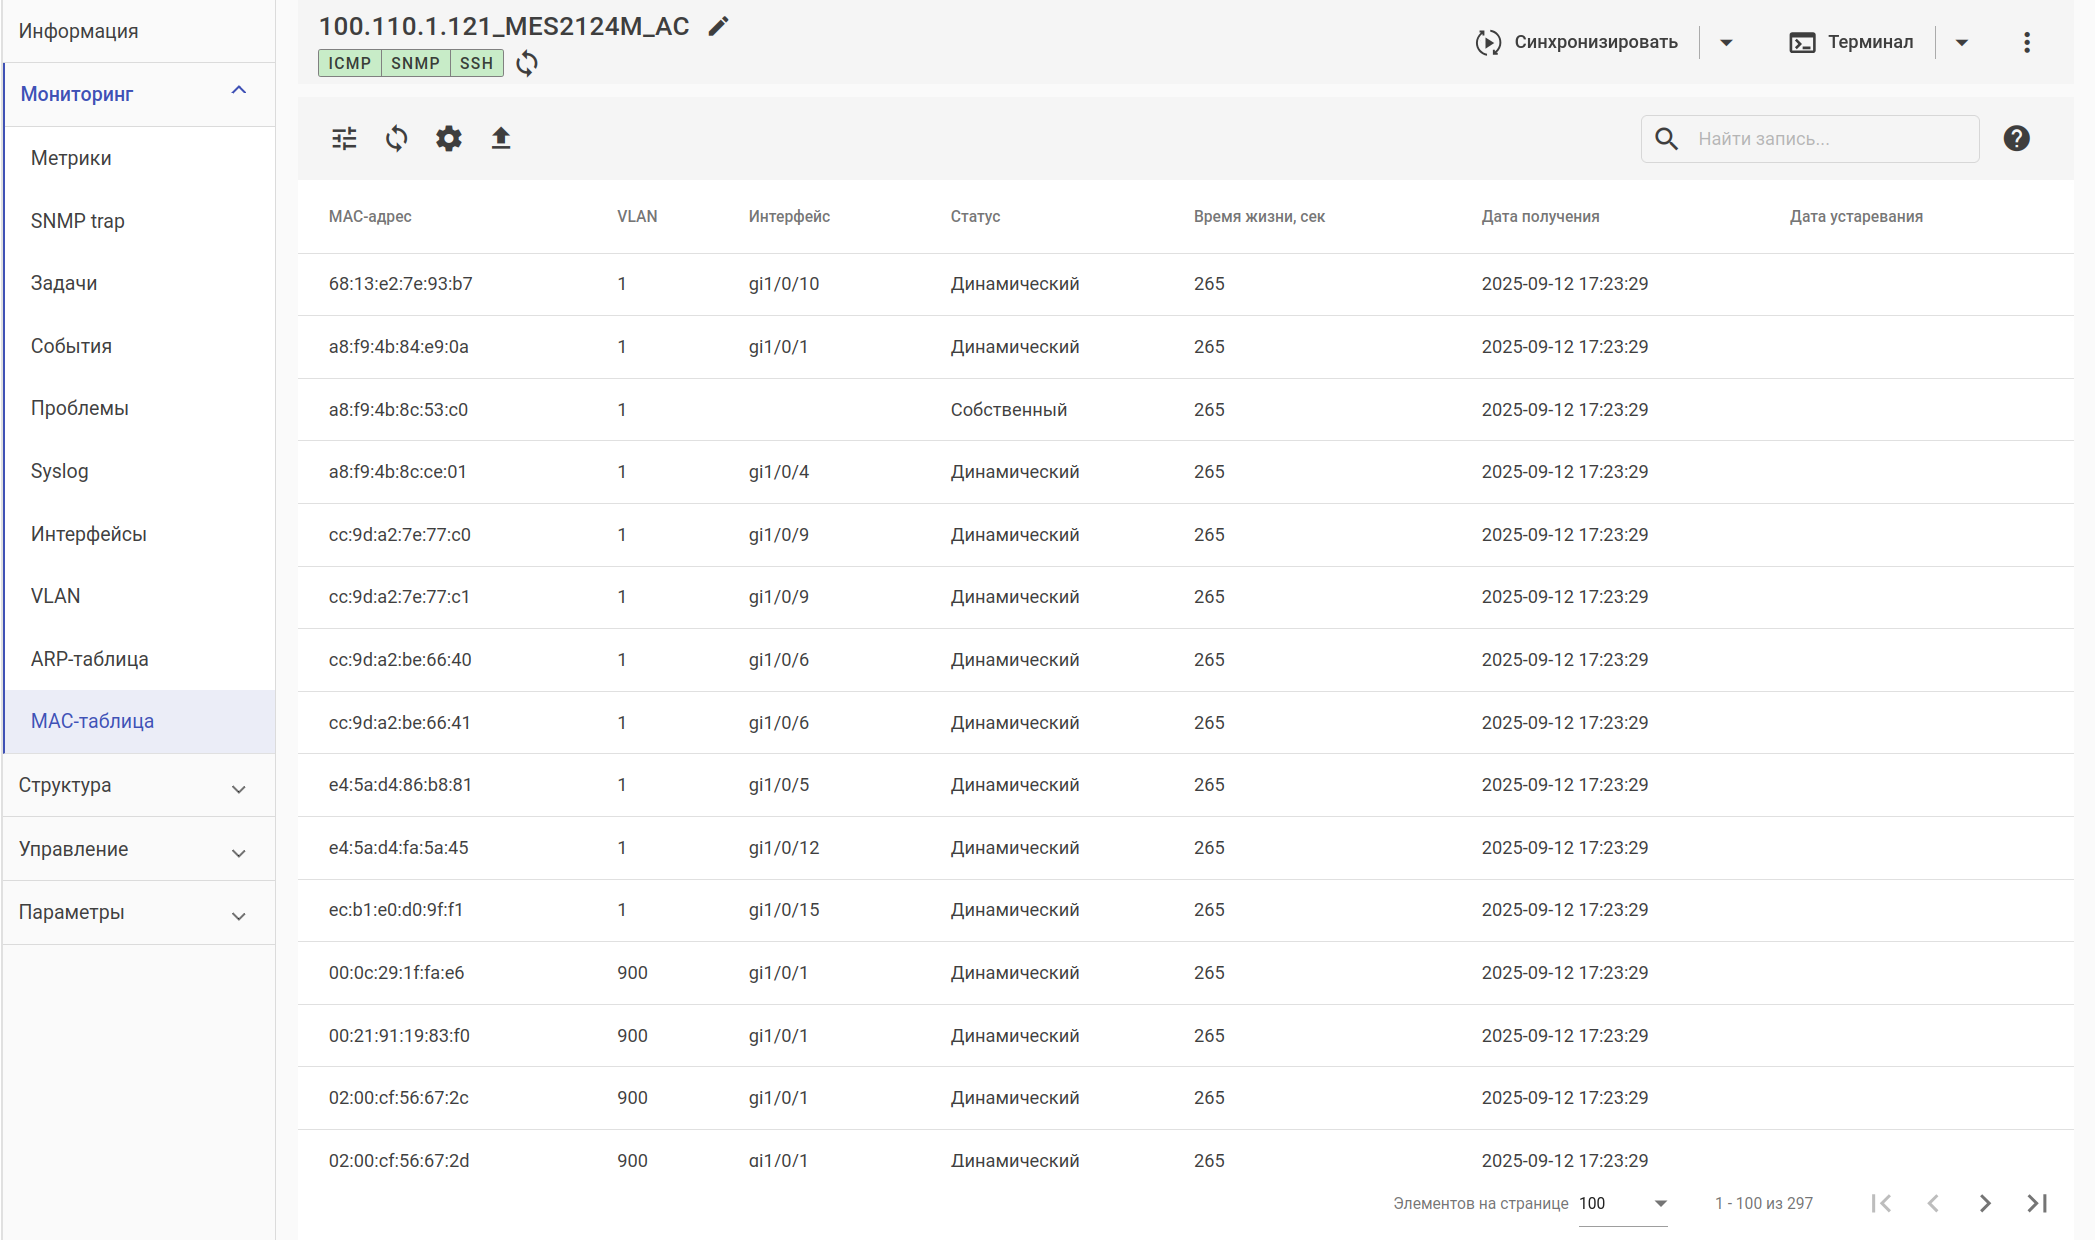Image resolution: width=2095 pixels, height=1240 pixels.
Task: Open the table filter settings icon
Action: tap(344, 138)
